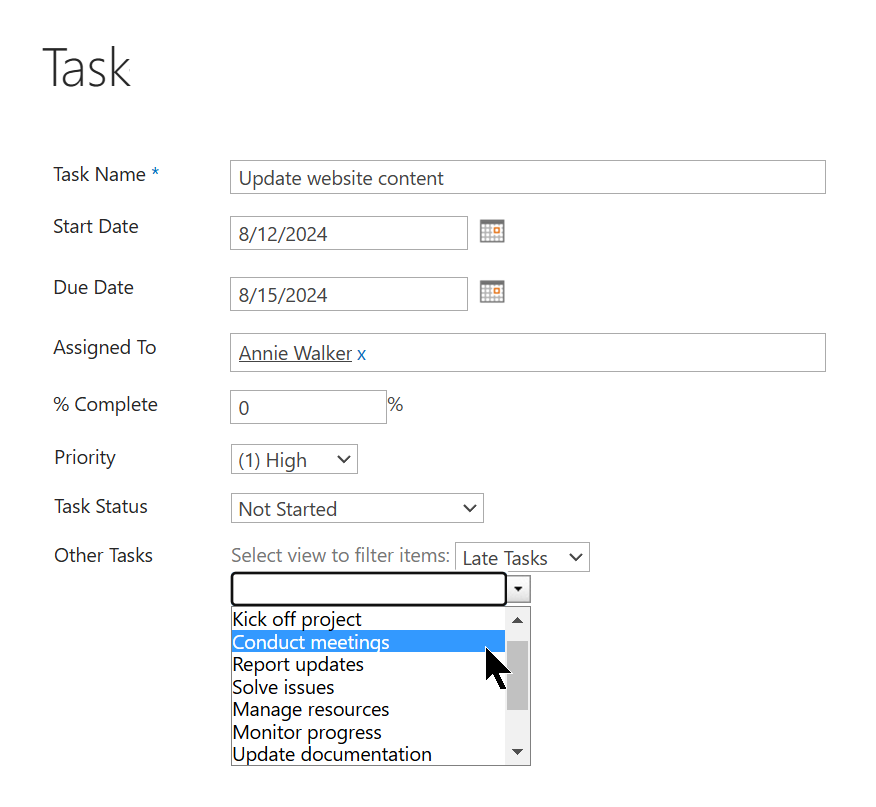The width and height of the screenshot is (876, 807).
Task: Click the Task Name text field
Action: pyautogui.click(x=527, y=177)
